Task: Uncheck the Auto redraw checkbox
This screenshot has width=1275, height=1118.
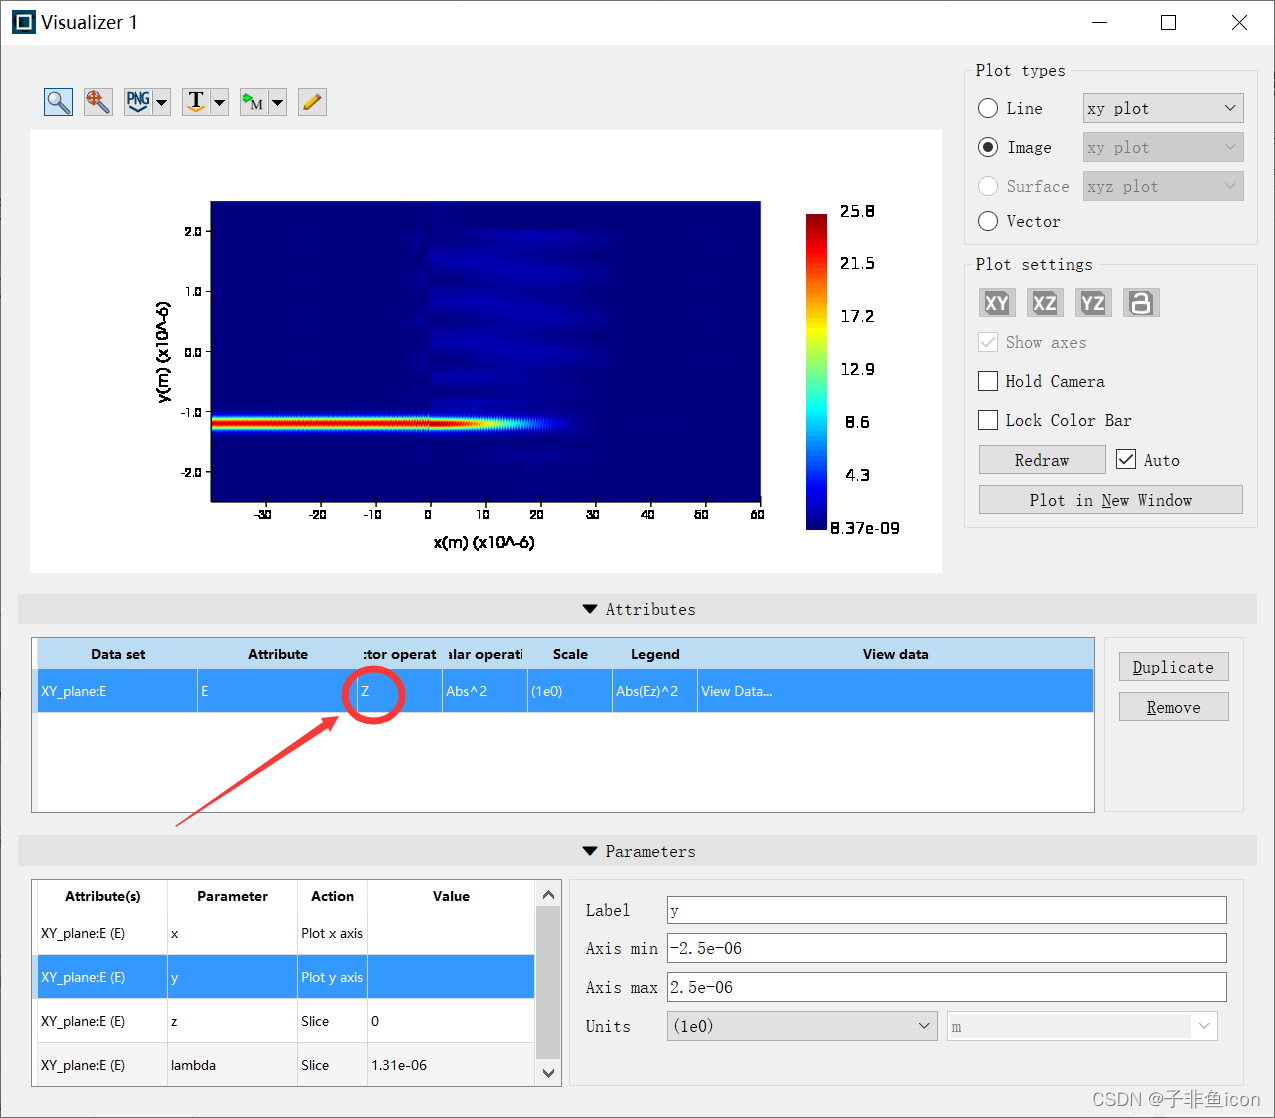Action: point(1126,459)
